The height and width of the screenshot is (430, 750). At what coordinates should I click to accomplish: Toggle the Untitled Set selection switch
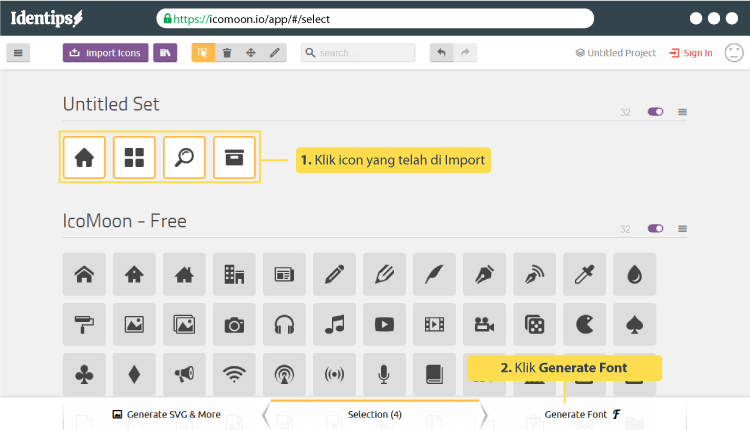tap(655, 112)
